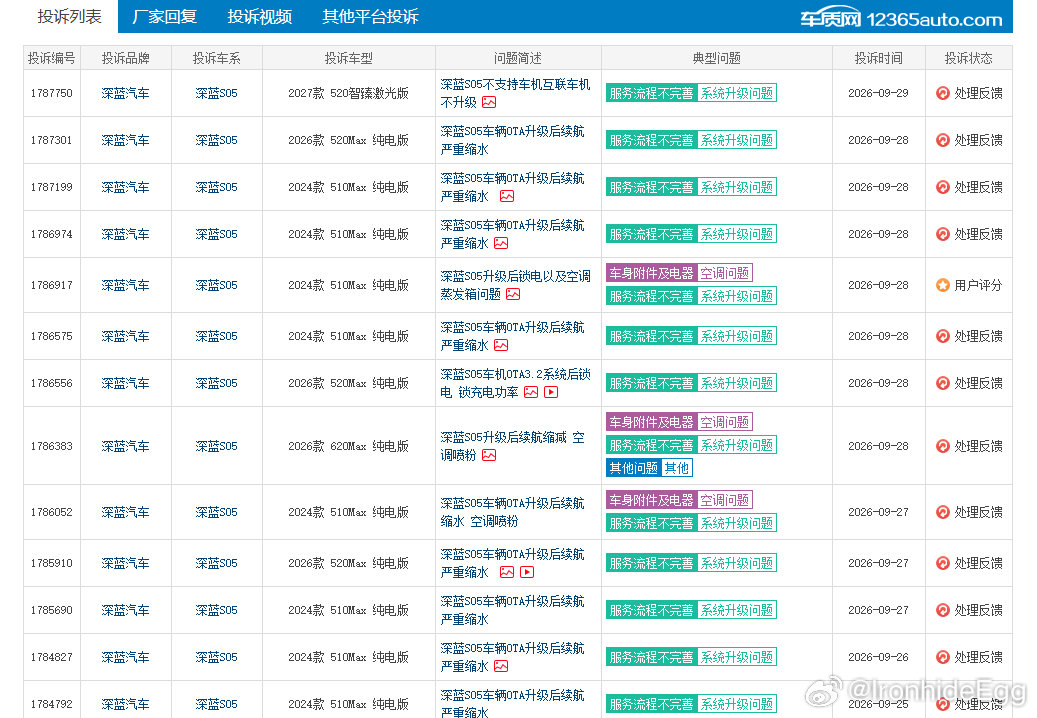Click the 投诉状态 column header

click(968, 58)
